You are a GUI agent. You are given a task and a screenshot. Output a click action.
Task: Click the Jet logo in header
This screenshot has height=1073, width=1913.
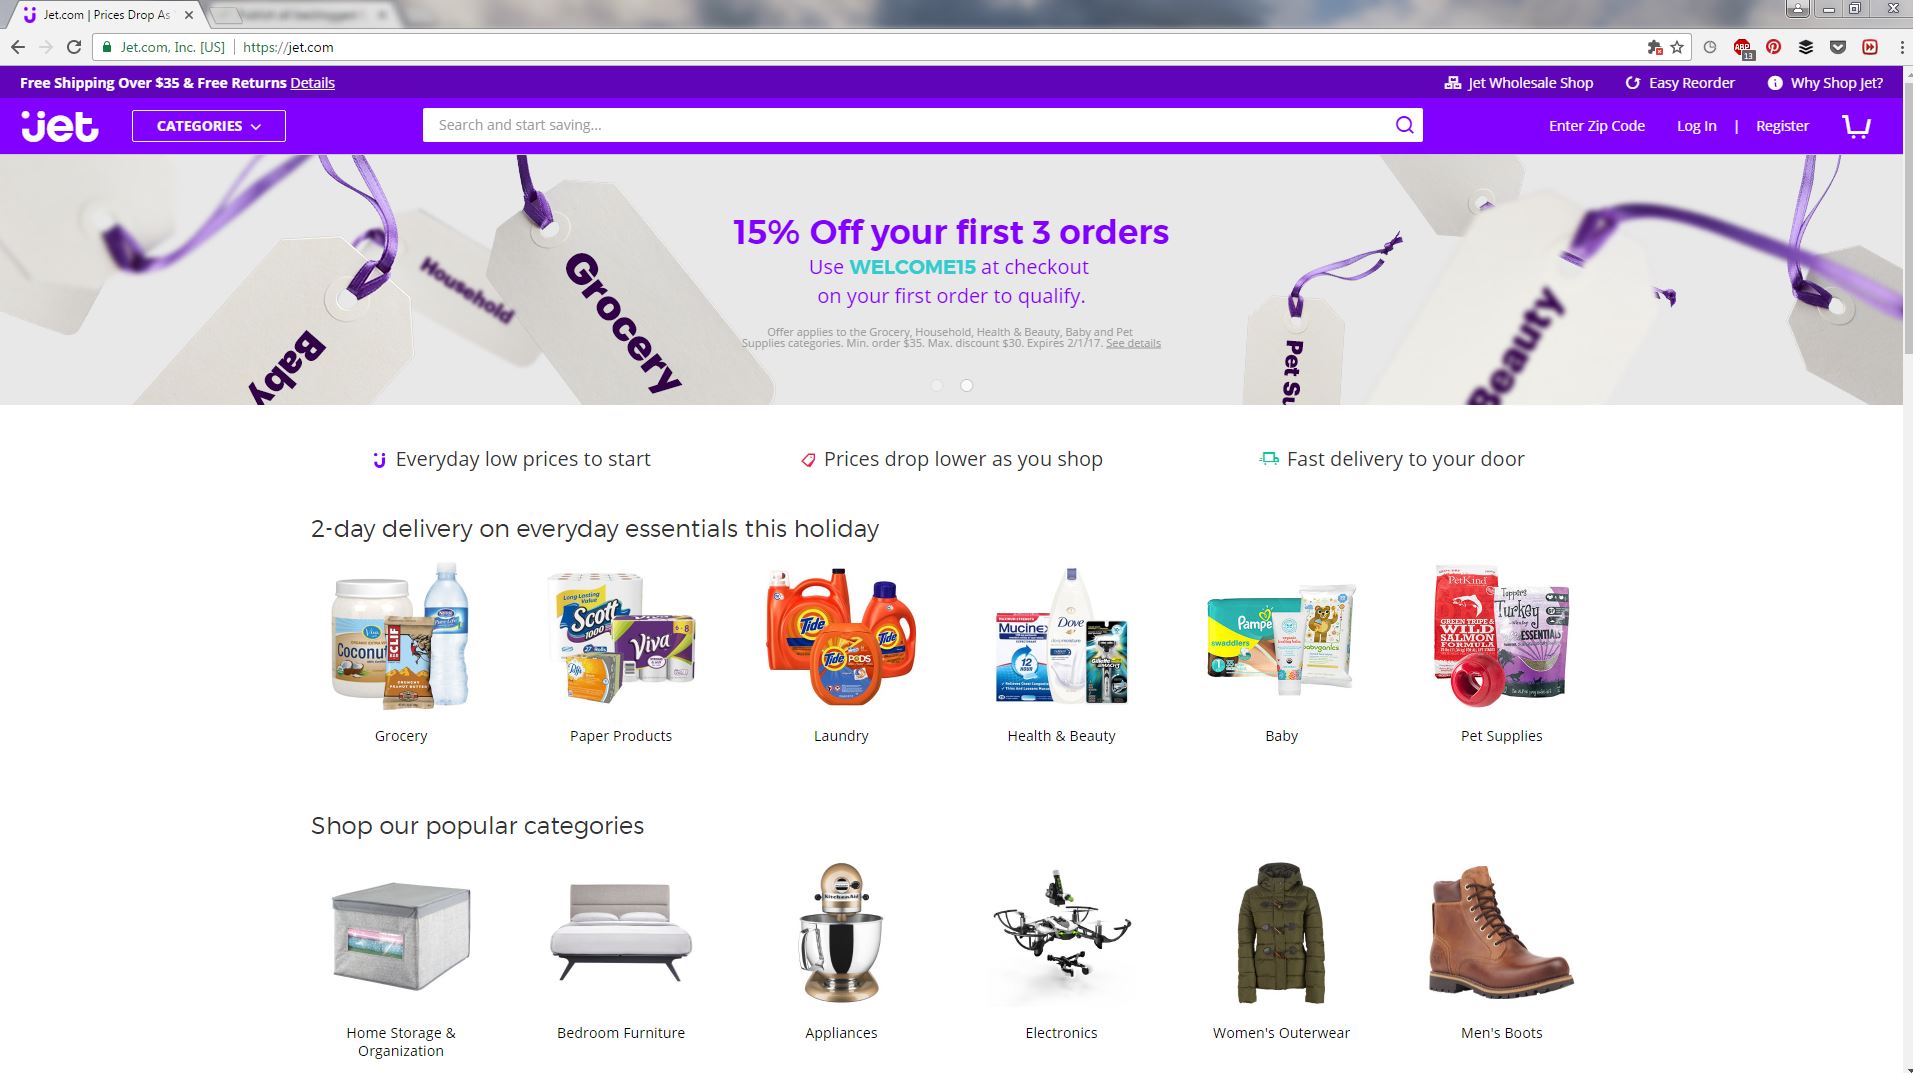tap(60, 126)
